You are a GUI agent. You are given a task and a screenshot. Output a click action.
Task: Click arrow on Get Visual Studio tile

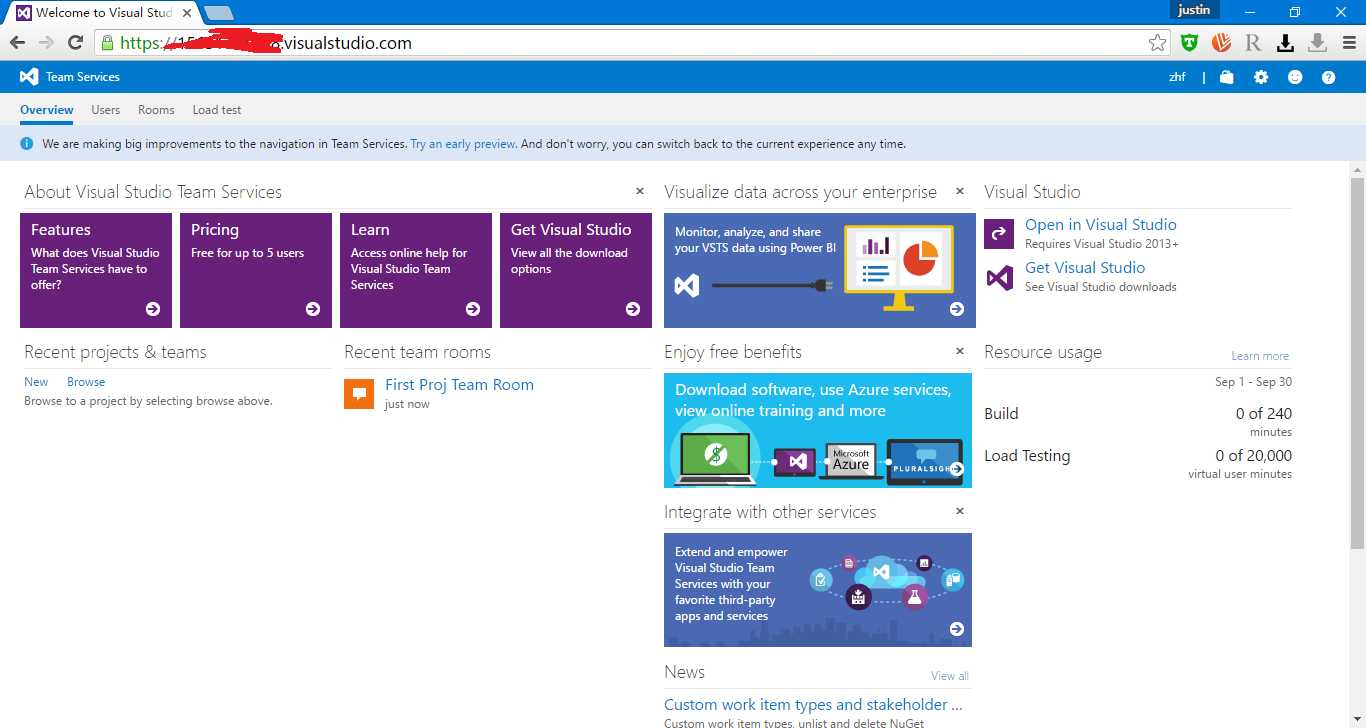pyautogui.click(x=633, y=309)
